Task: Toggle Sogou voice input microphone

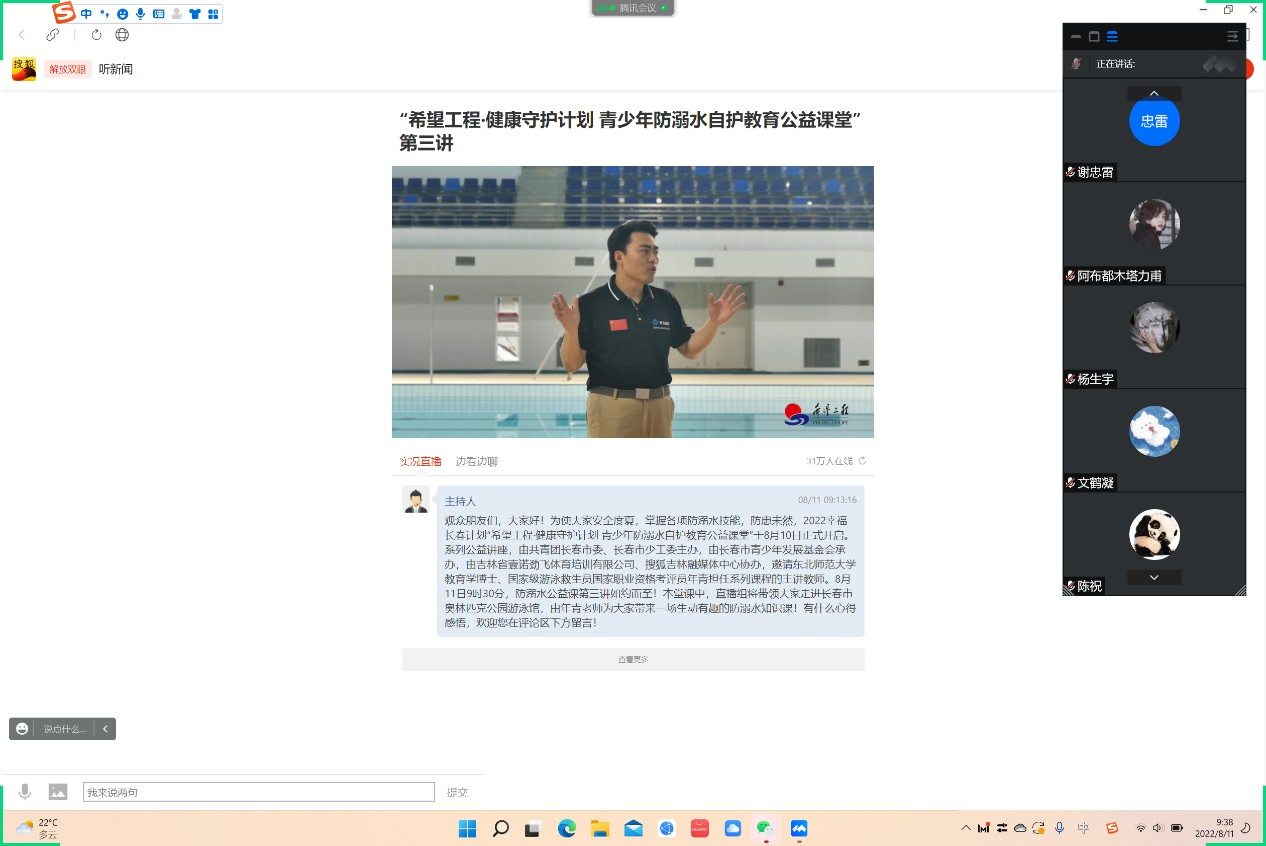Action: [x=140, y=14]
